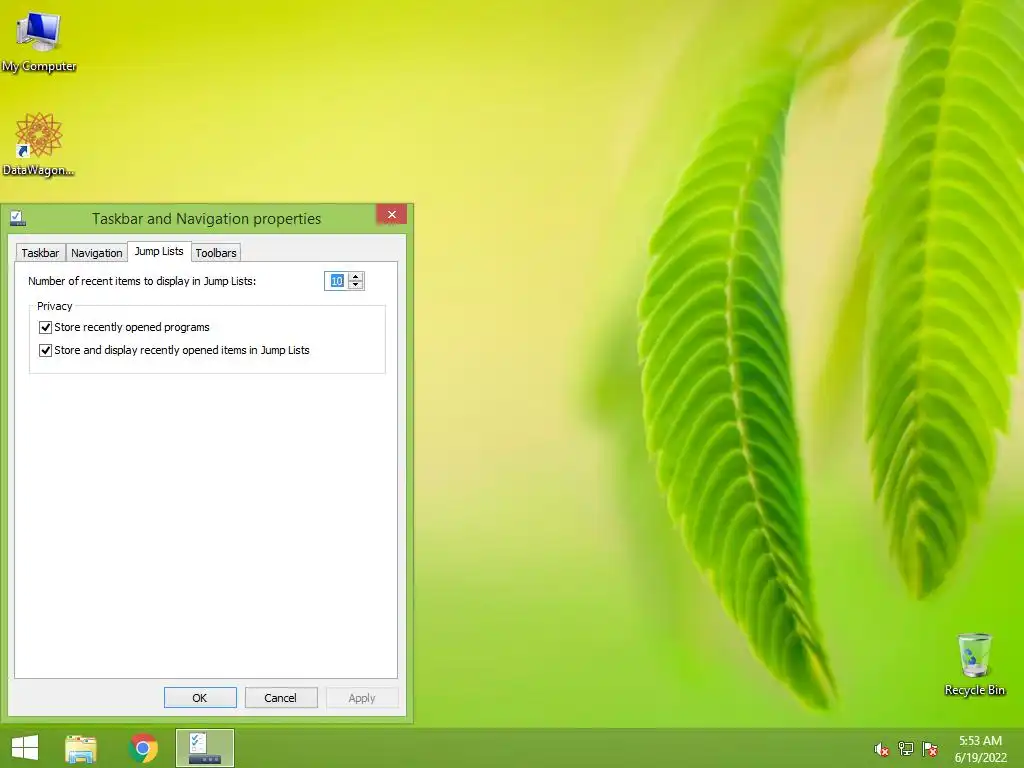The image size is (1024, 768).
Task: Select the Jump Lists tab
Action: 159,251
